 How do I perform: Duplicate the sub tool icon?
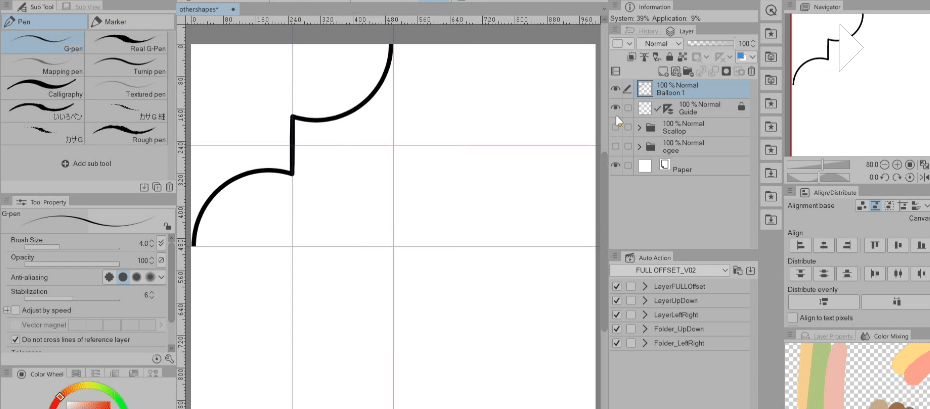point(157,187)
